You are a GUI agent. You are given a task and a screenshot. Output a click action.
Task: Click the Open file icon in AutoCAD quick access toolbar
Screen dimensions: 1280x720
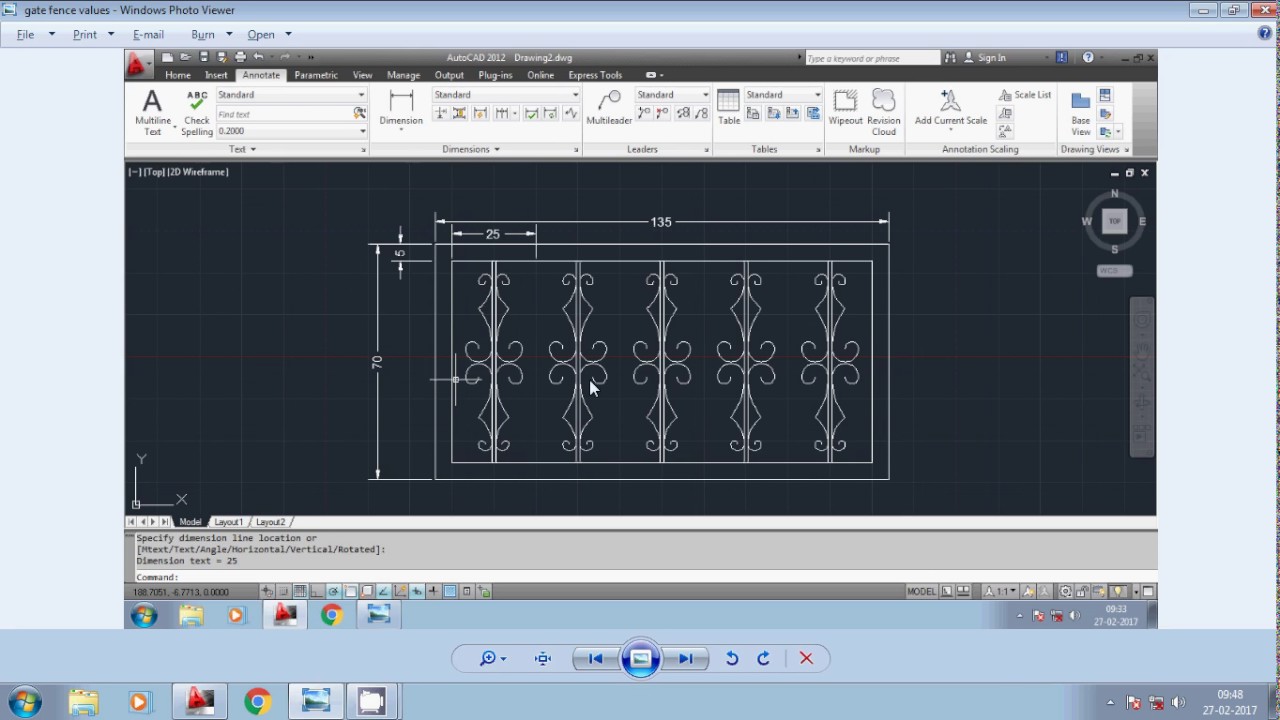pyautogui.click(x=185, y=57)
